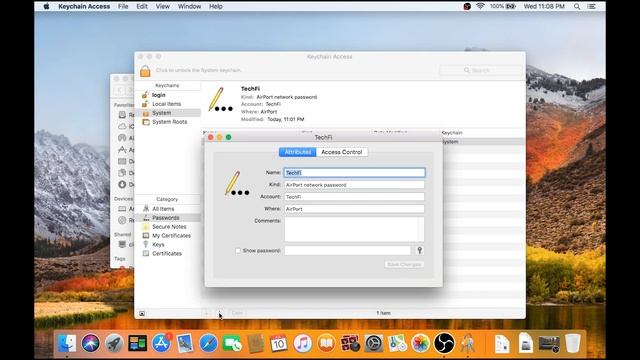The image size is (640, 360).
Task: Open the View menu
Action: [162, 6]
